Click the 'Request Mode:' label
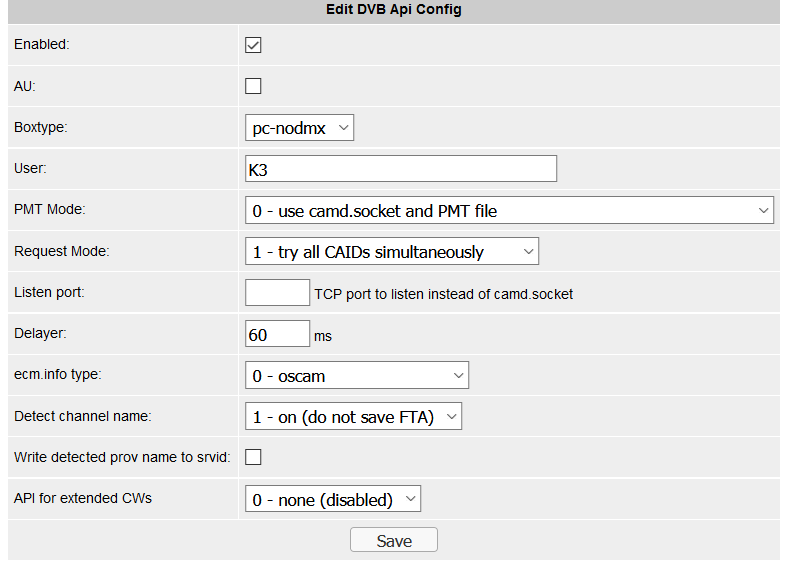Image resolution: width=798 pixels, height=567 pixels. click(x=61, y=252)
